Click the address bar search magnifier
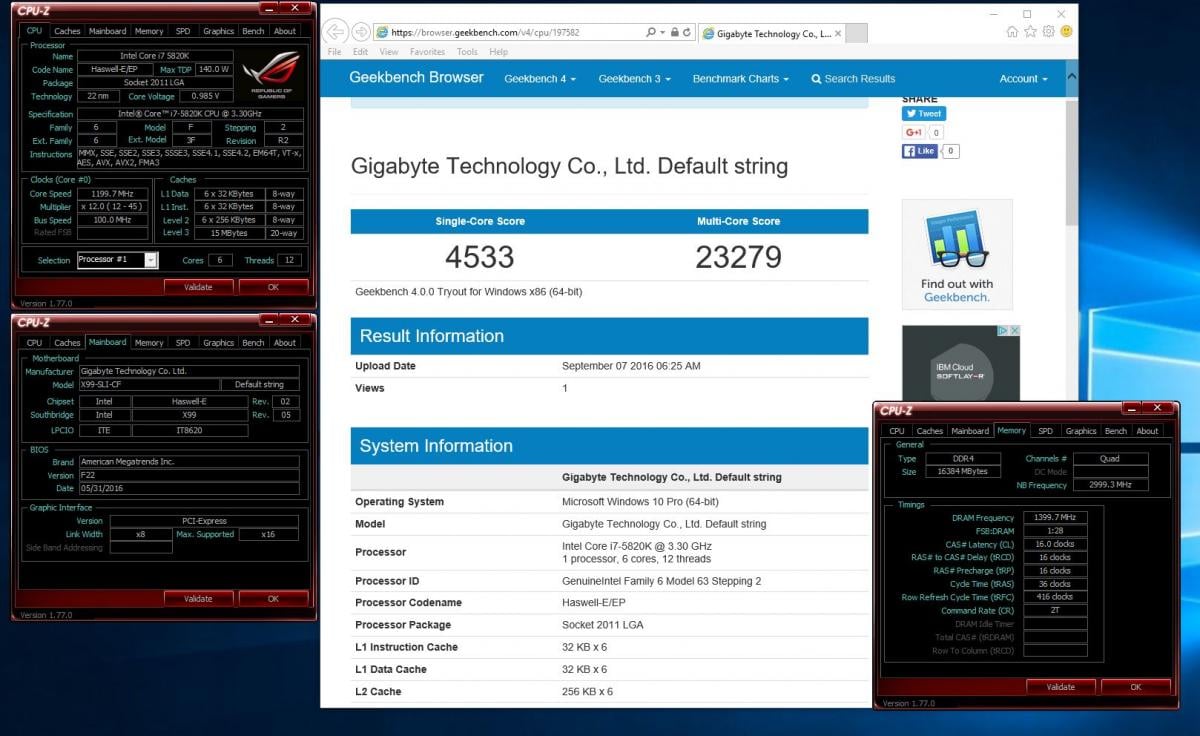1200x736 pixels. point(650,32)
